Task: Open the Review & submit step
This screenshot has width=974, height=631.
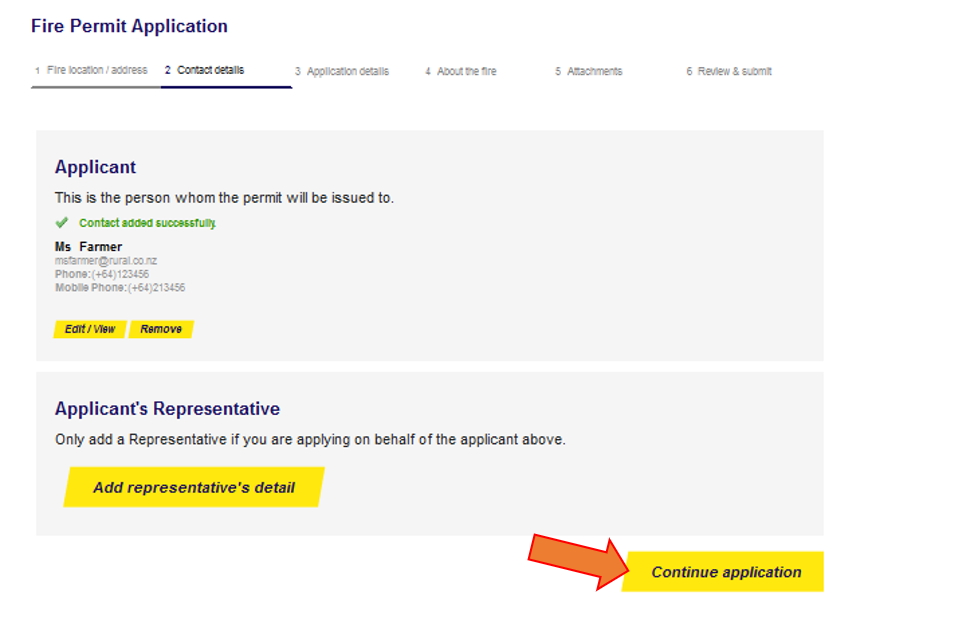Action: 729,71
